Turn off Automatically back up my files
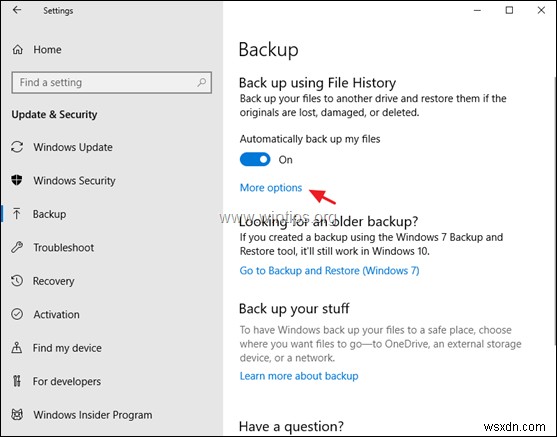 pos(255,160)
